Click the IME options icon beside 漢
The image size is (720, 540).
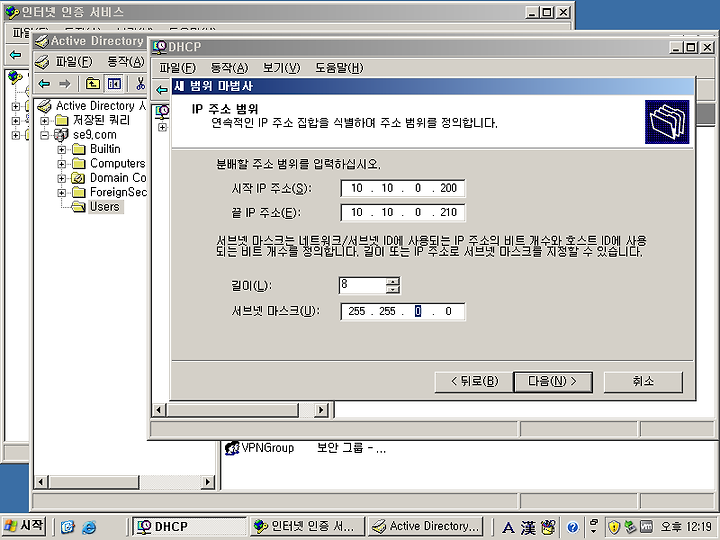[x=548, y=527]
